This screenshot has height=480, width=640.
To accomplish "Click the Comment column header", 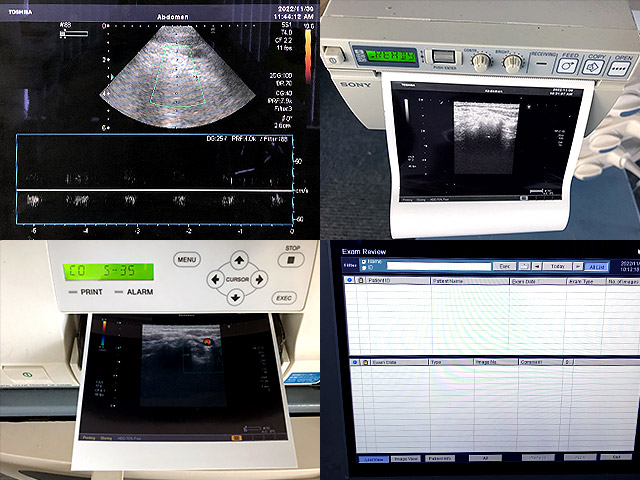I will 541,362.
